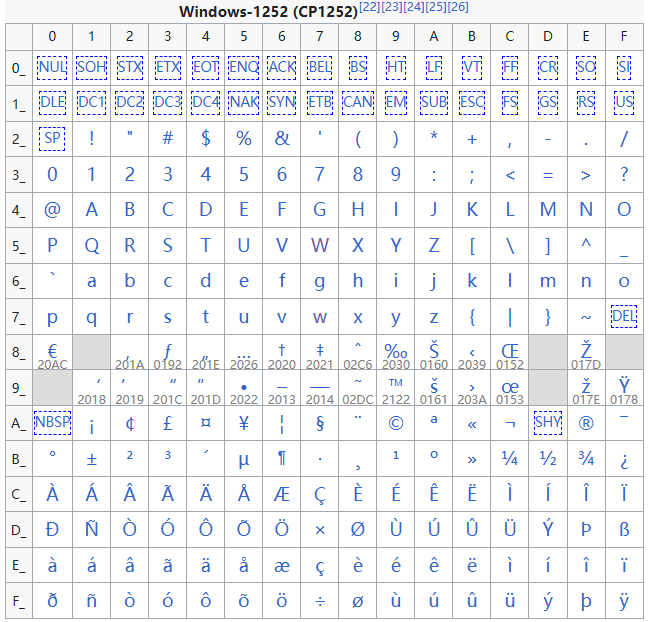The width and height of the screenshot is (649, 622).
Task: Click the division sign ÷ character
Action: pos(320,601)
